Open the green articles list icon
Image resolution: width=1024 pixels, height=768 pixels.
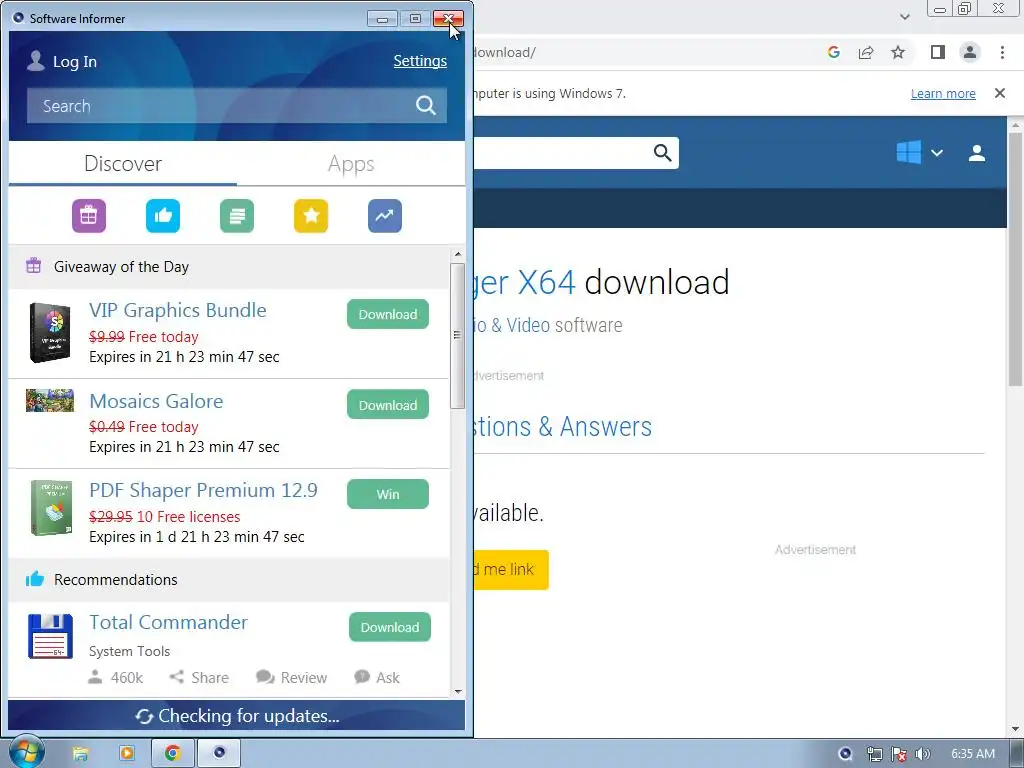point(237,216)
